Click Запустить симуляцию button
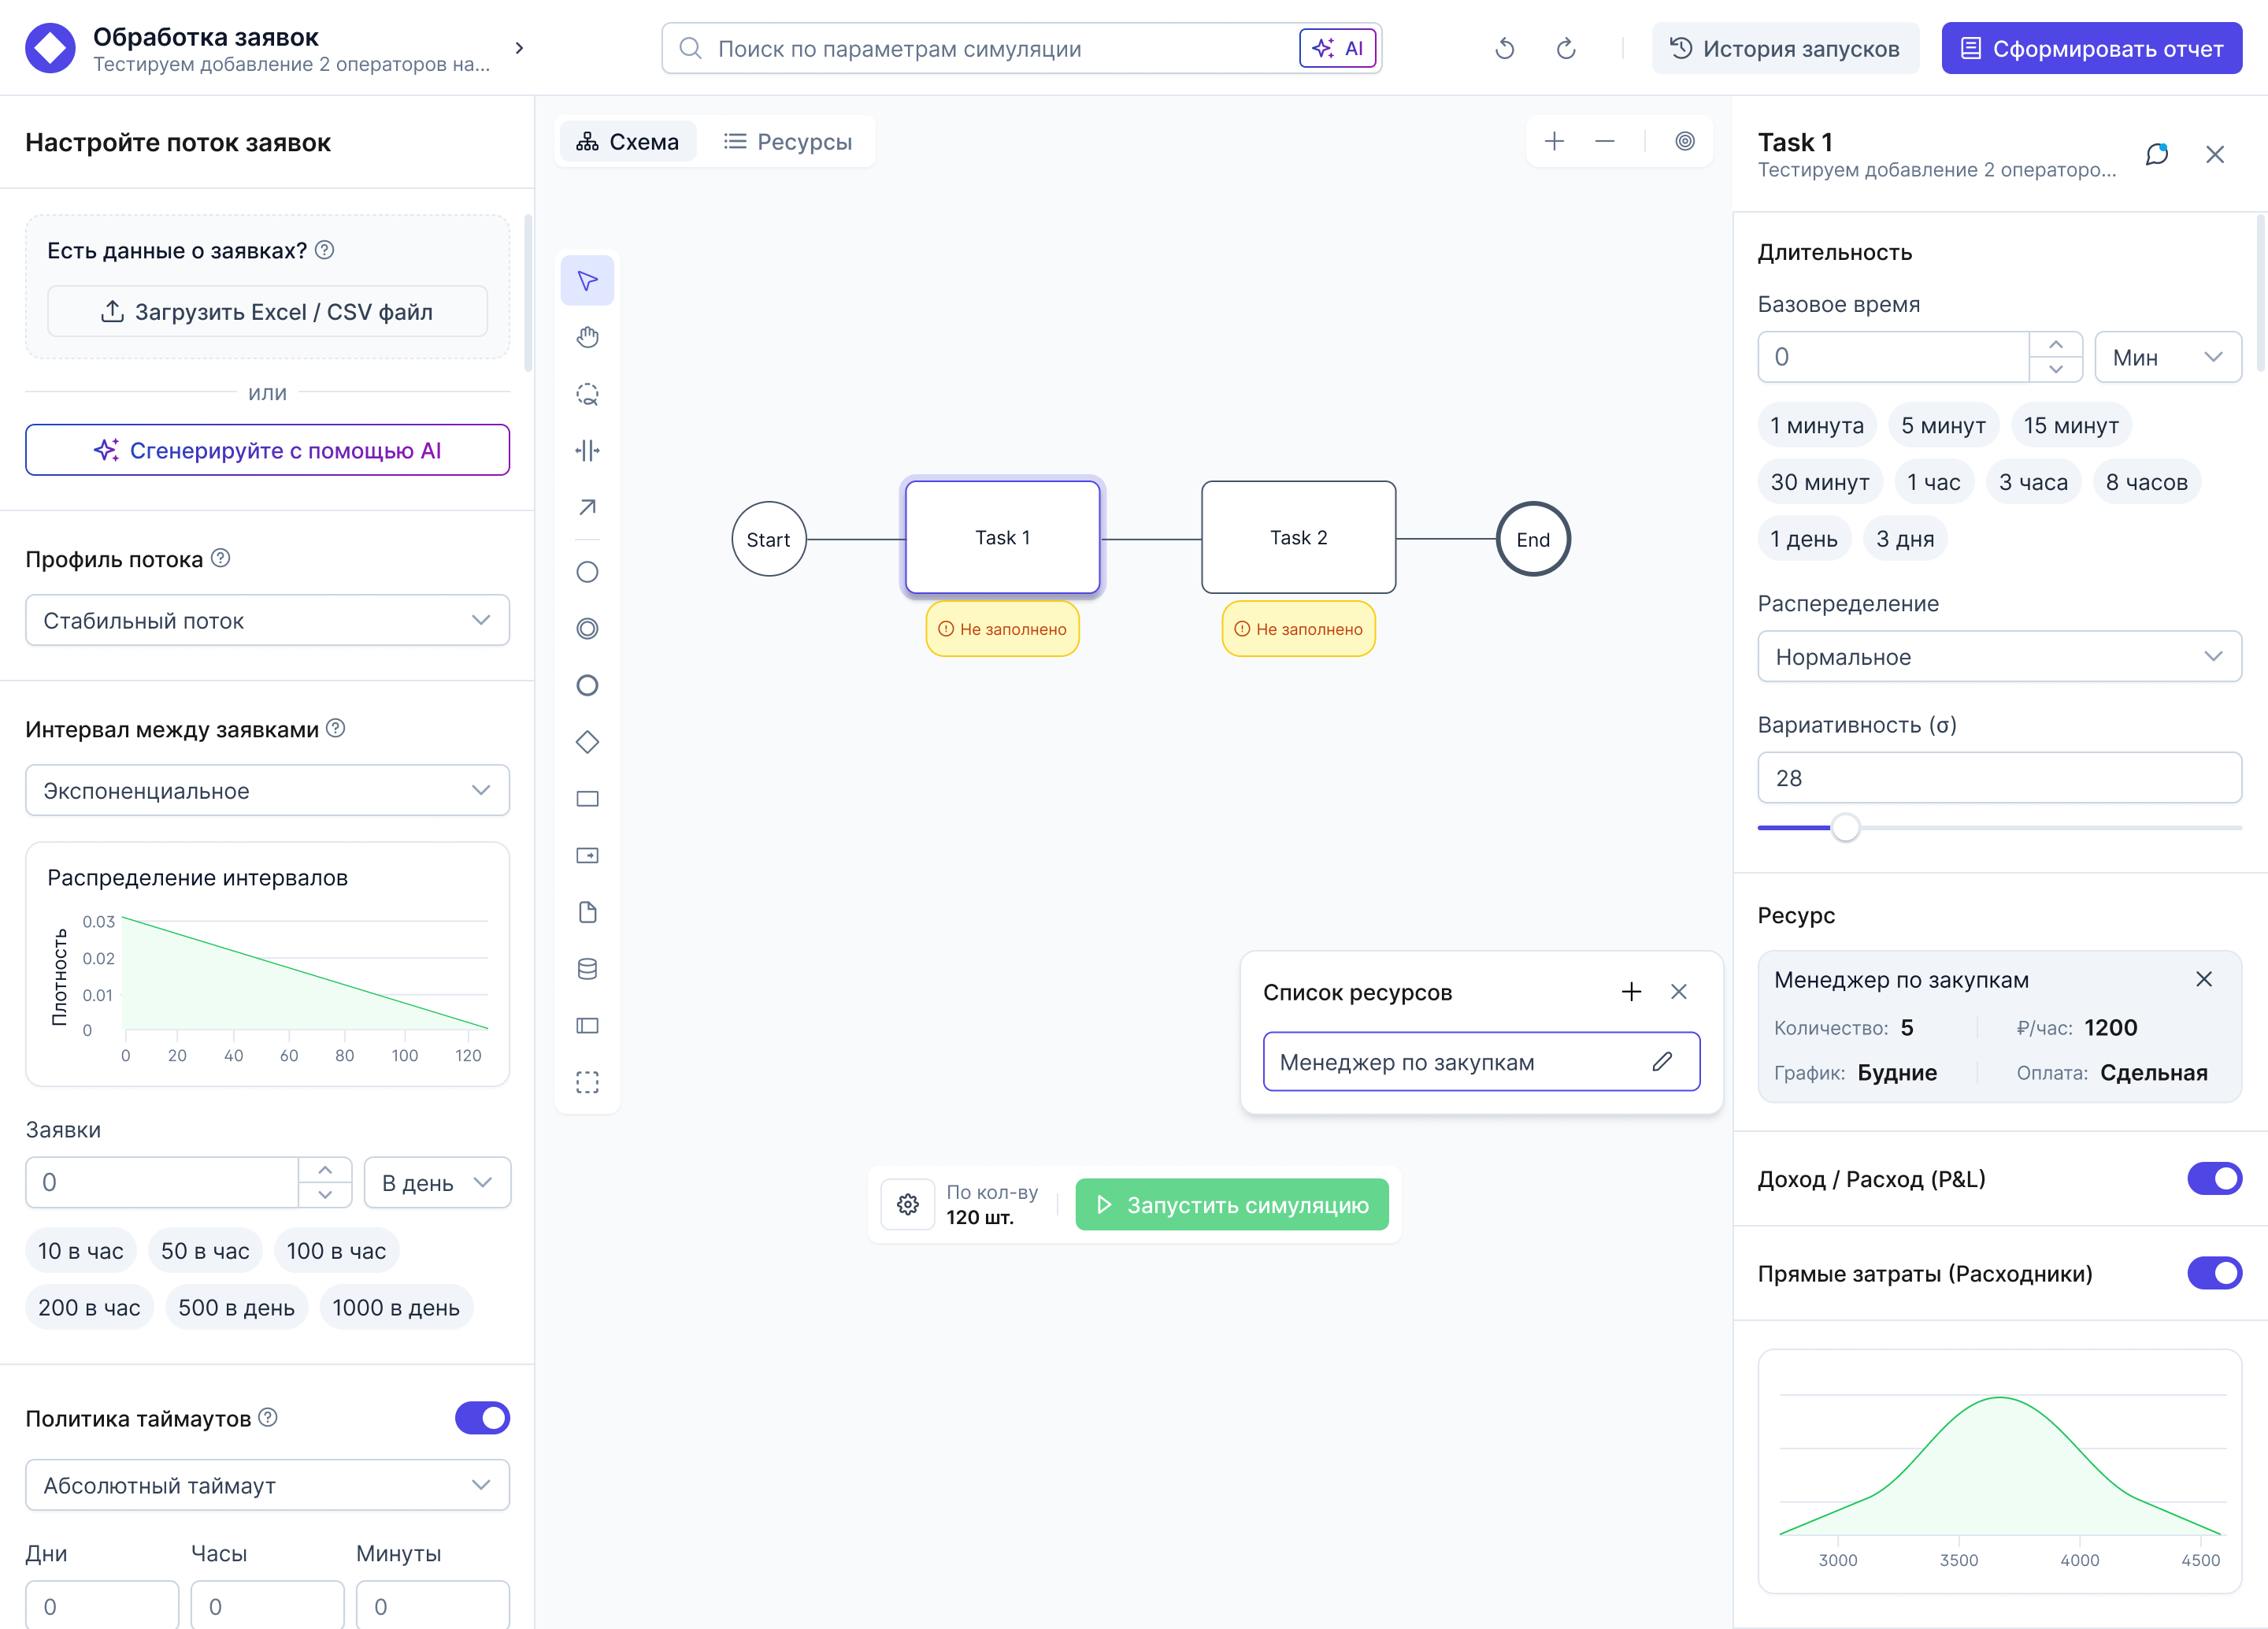Screen dimensions: 2268x1629 pos(1231,1205)
